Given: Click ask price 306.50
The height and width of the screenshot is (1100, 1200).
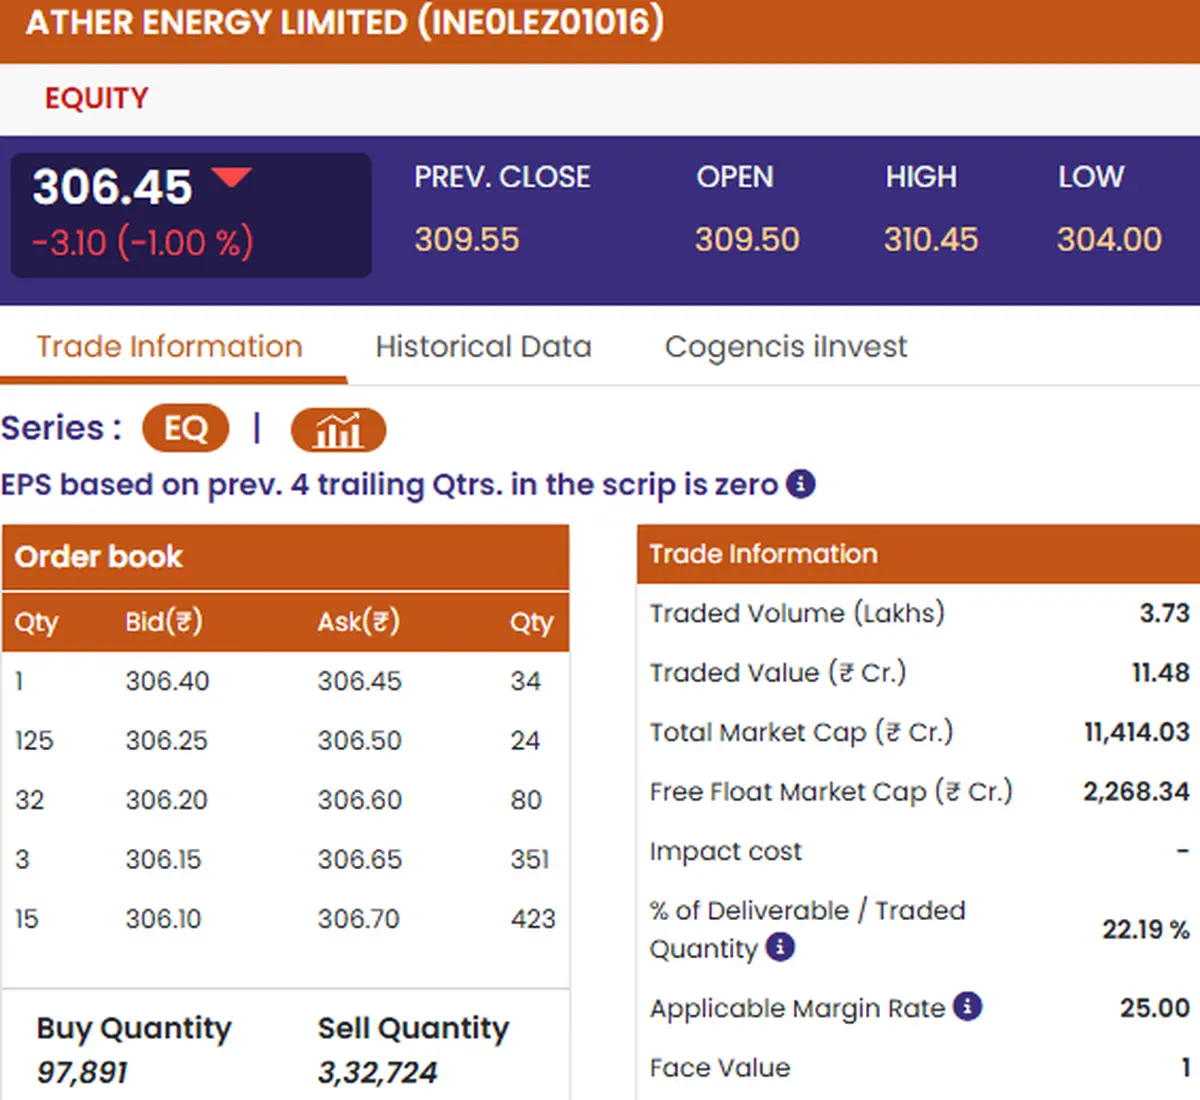Looking at the screenshot, I should coord(359,741).
